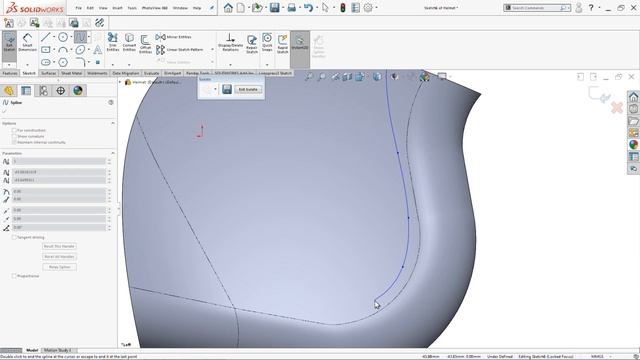The width and height of the screenshot is (640, 360).
Task: Click the New document icon
Action: [x=241, y=8]
